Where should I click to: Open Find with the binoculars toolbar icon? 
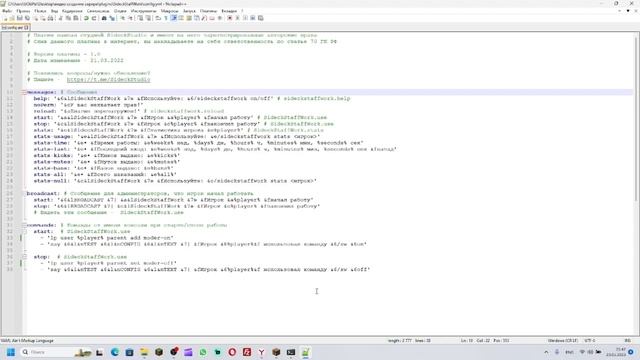click(x=104, y=18)
